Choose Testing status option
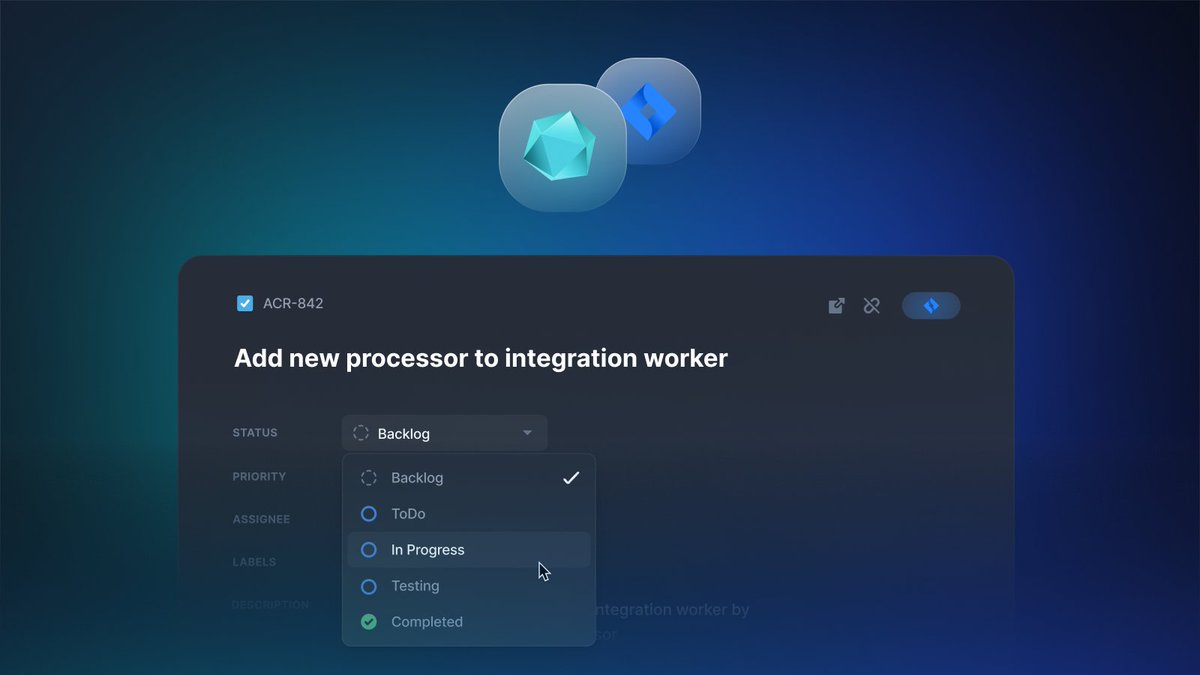 pos(469,586)
